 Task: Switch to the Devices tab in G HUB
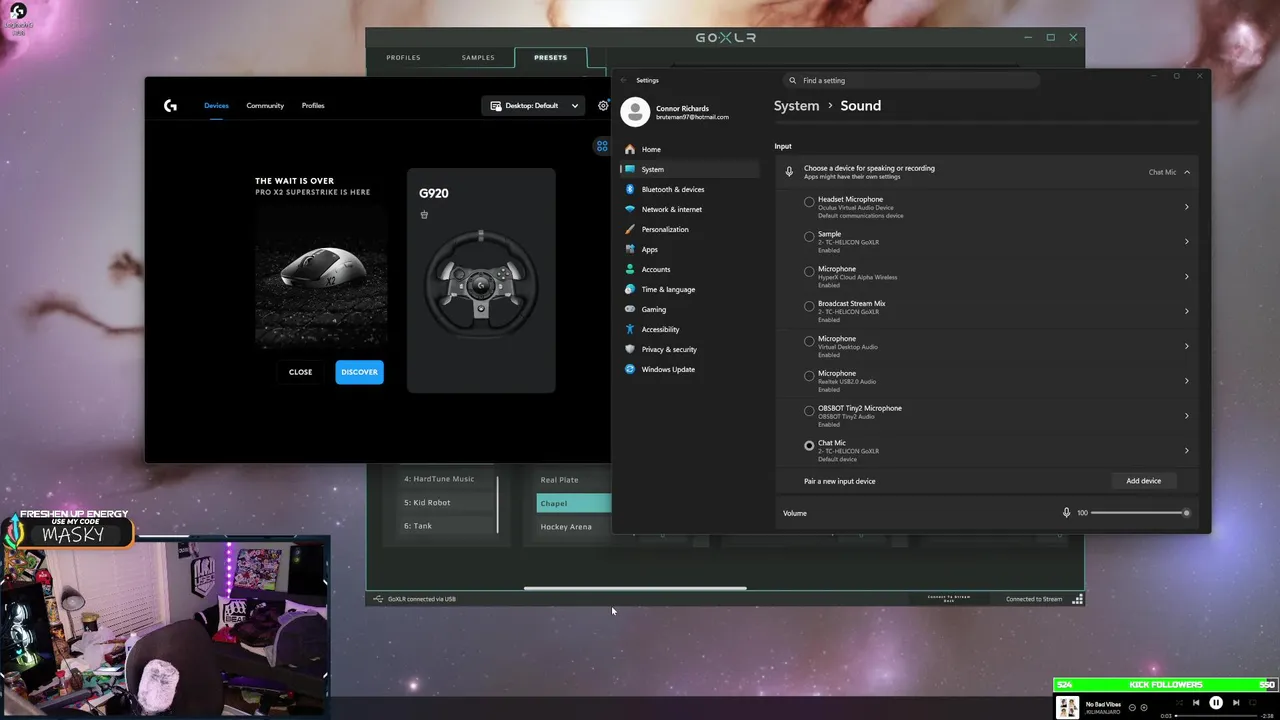216,106
